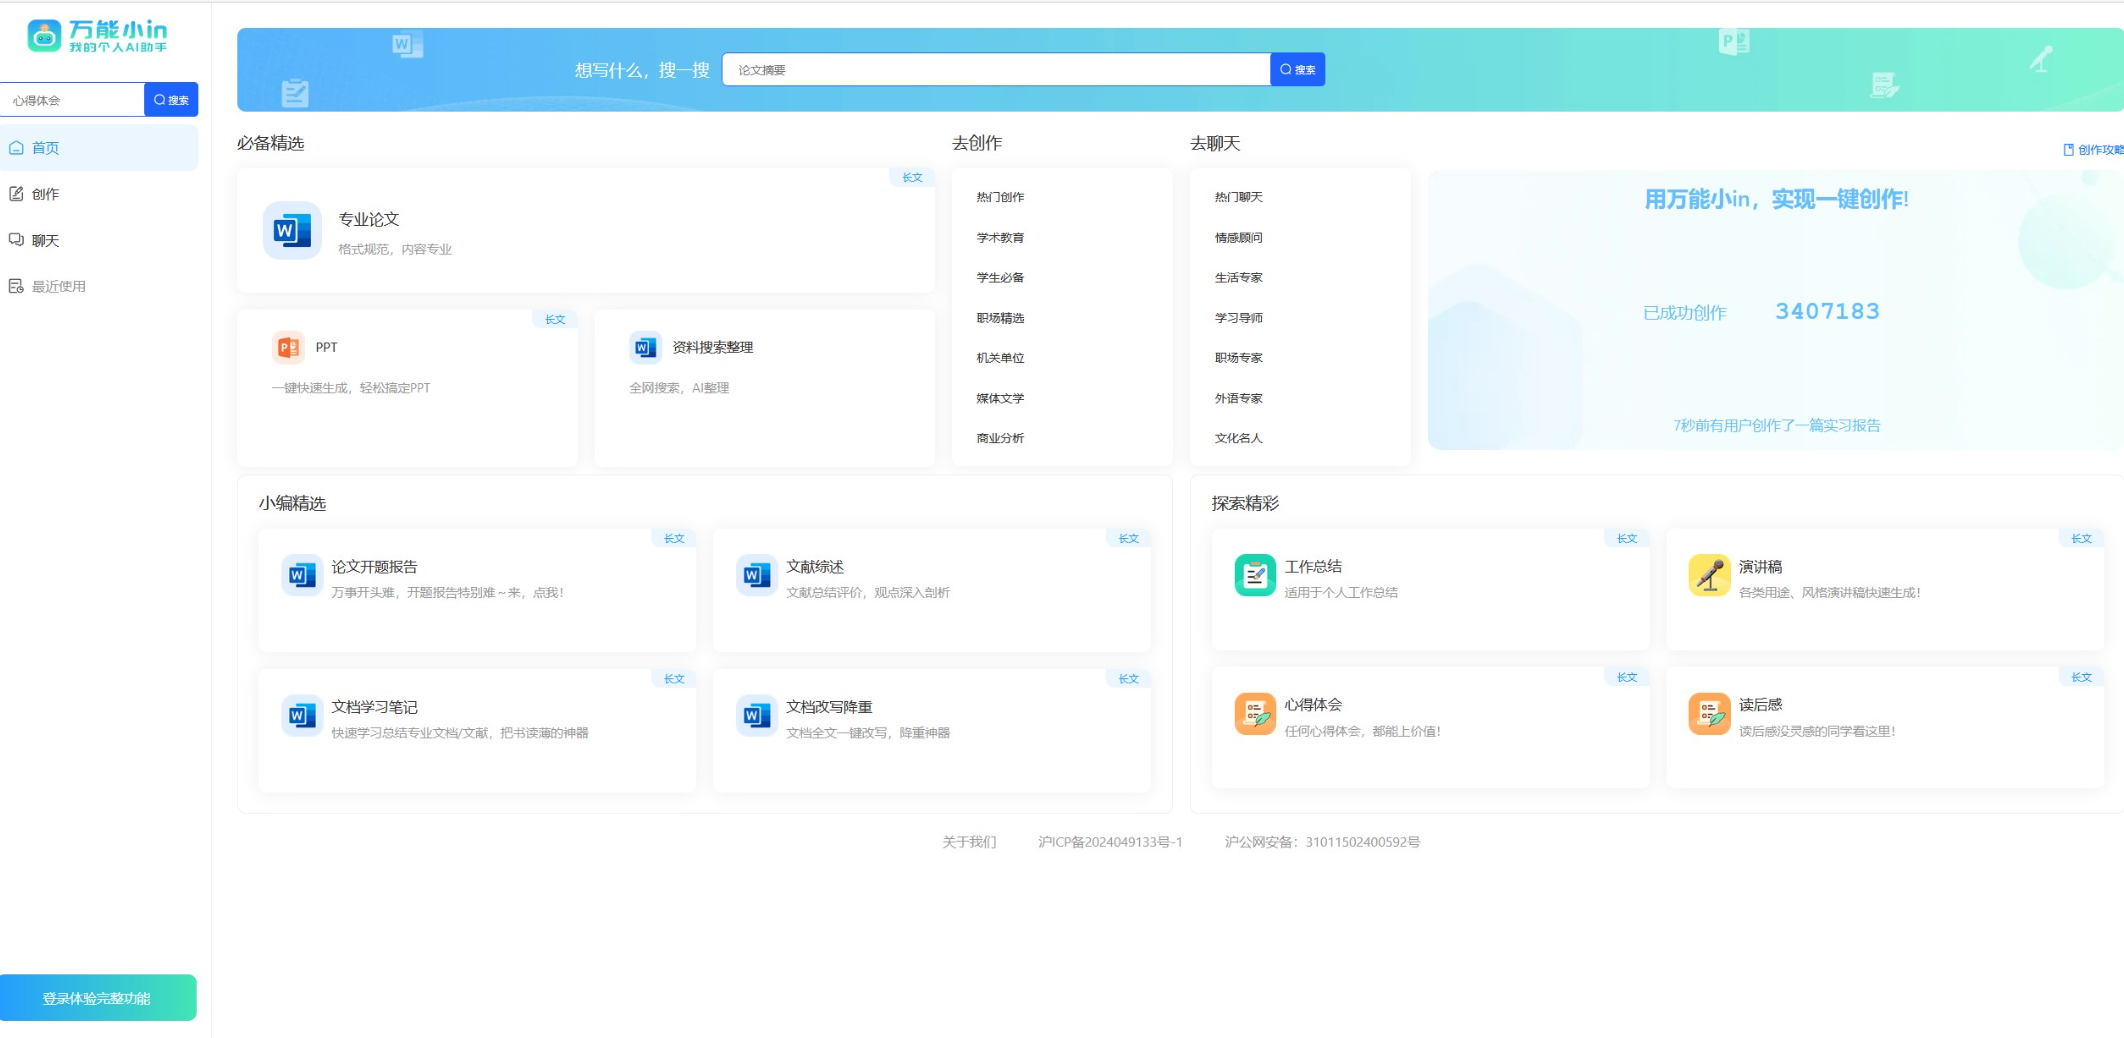
Task: Open the 关于我们 footer link
Action: click(968, 842)
